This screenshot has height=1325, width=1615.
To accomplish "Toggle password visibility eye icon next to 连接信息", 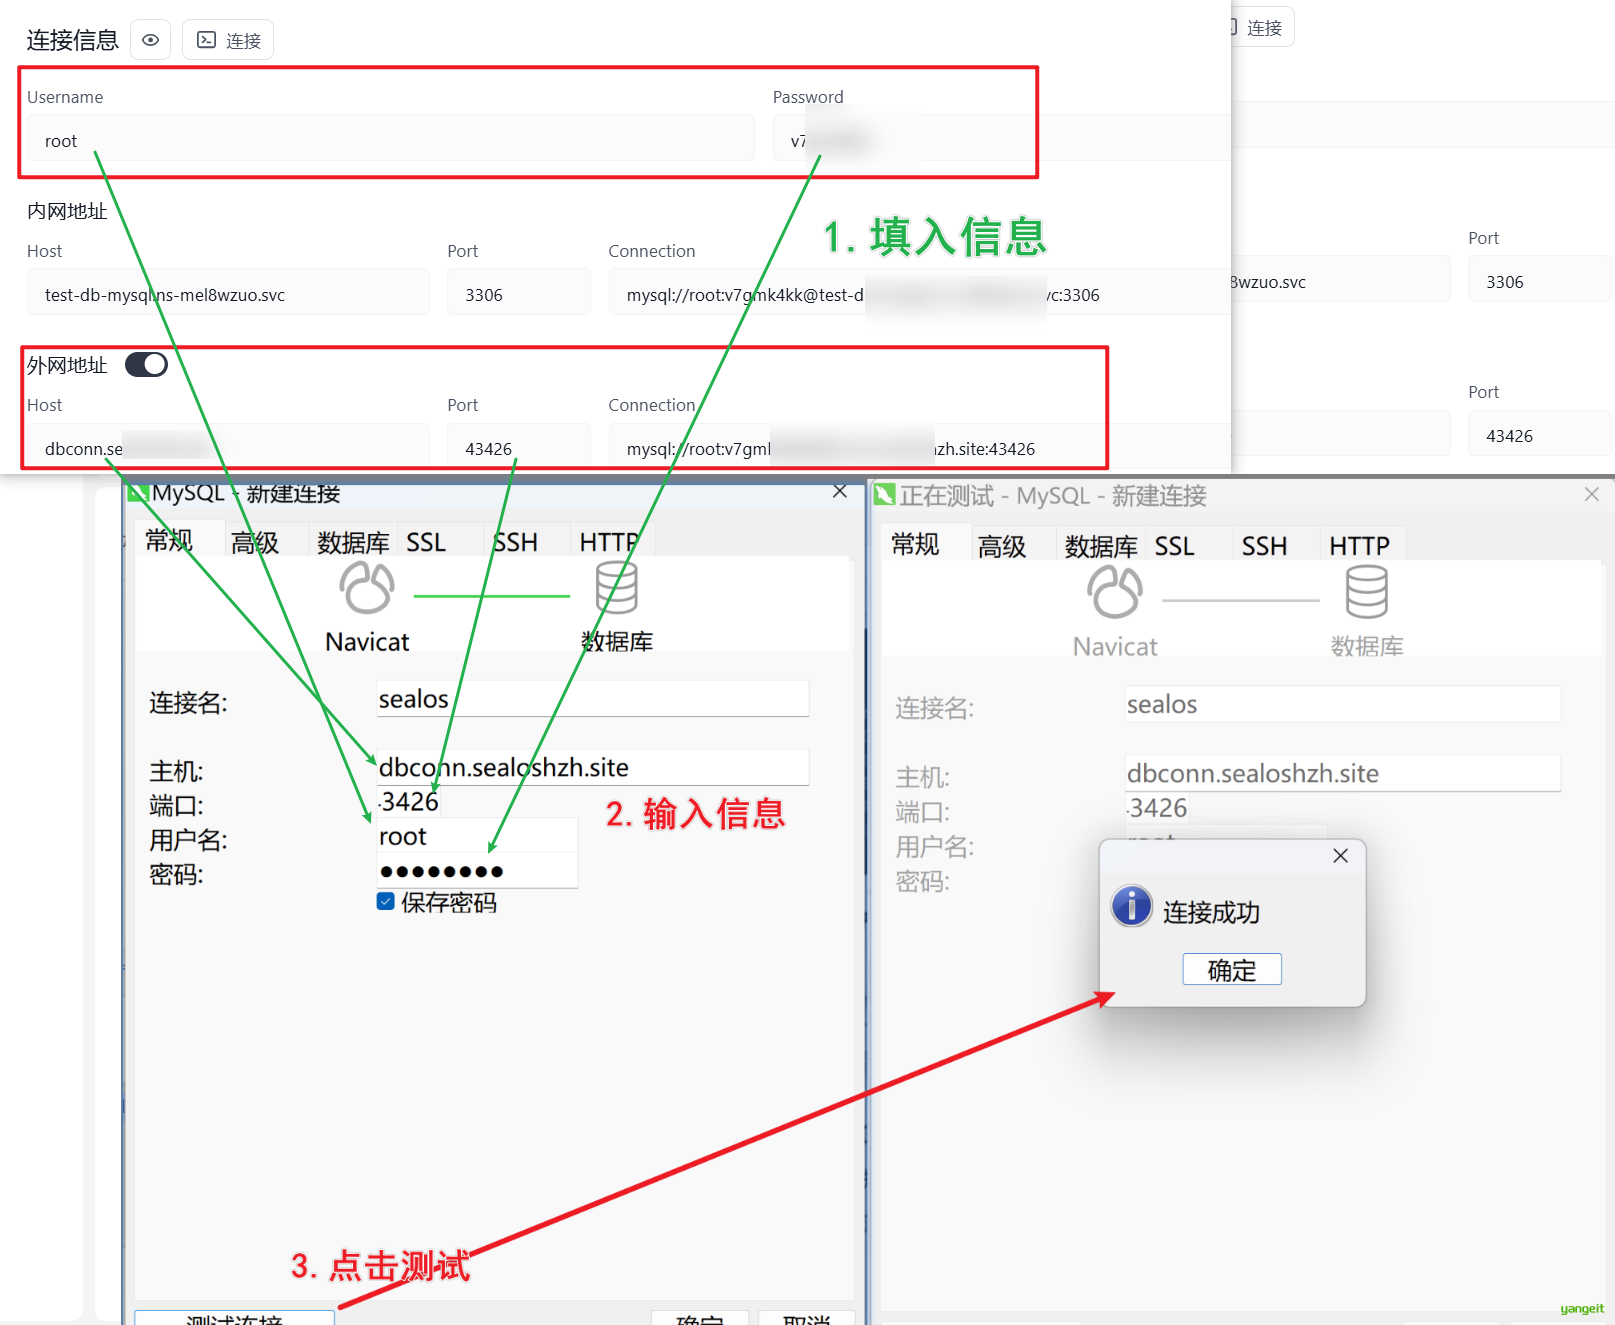I will 150,40.
